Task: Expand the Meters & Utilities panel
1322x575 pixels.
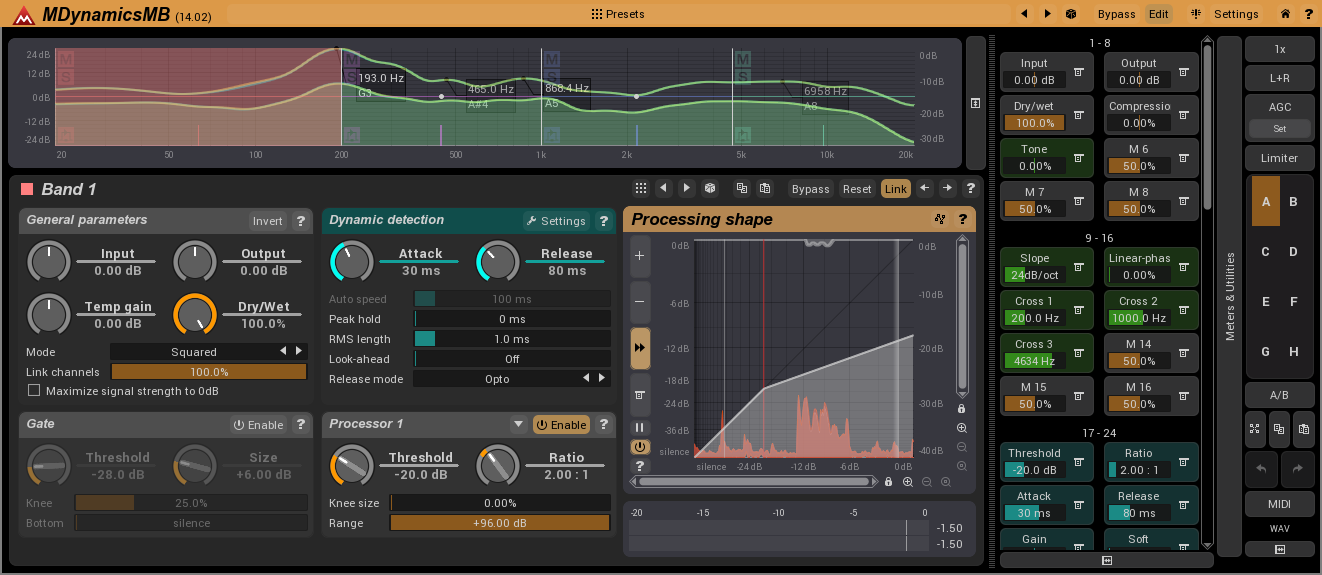Action: [x=1230, y=296]
